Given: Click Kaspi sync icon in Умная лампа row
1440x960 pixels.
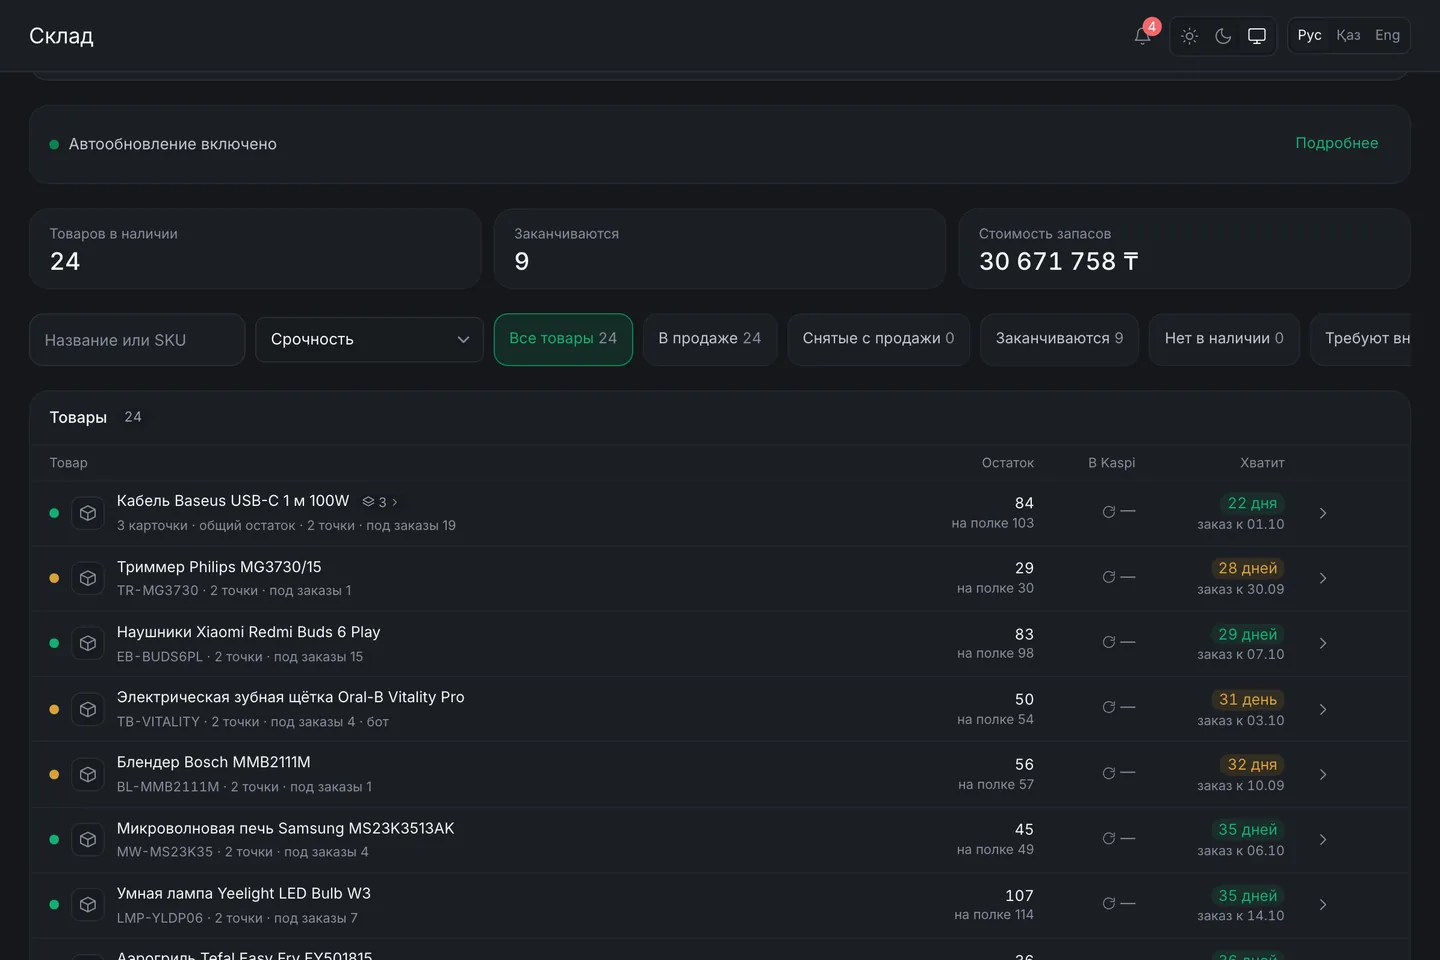Looking at the screenshot, I should [1109, 903].
